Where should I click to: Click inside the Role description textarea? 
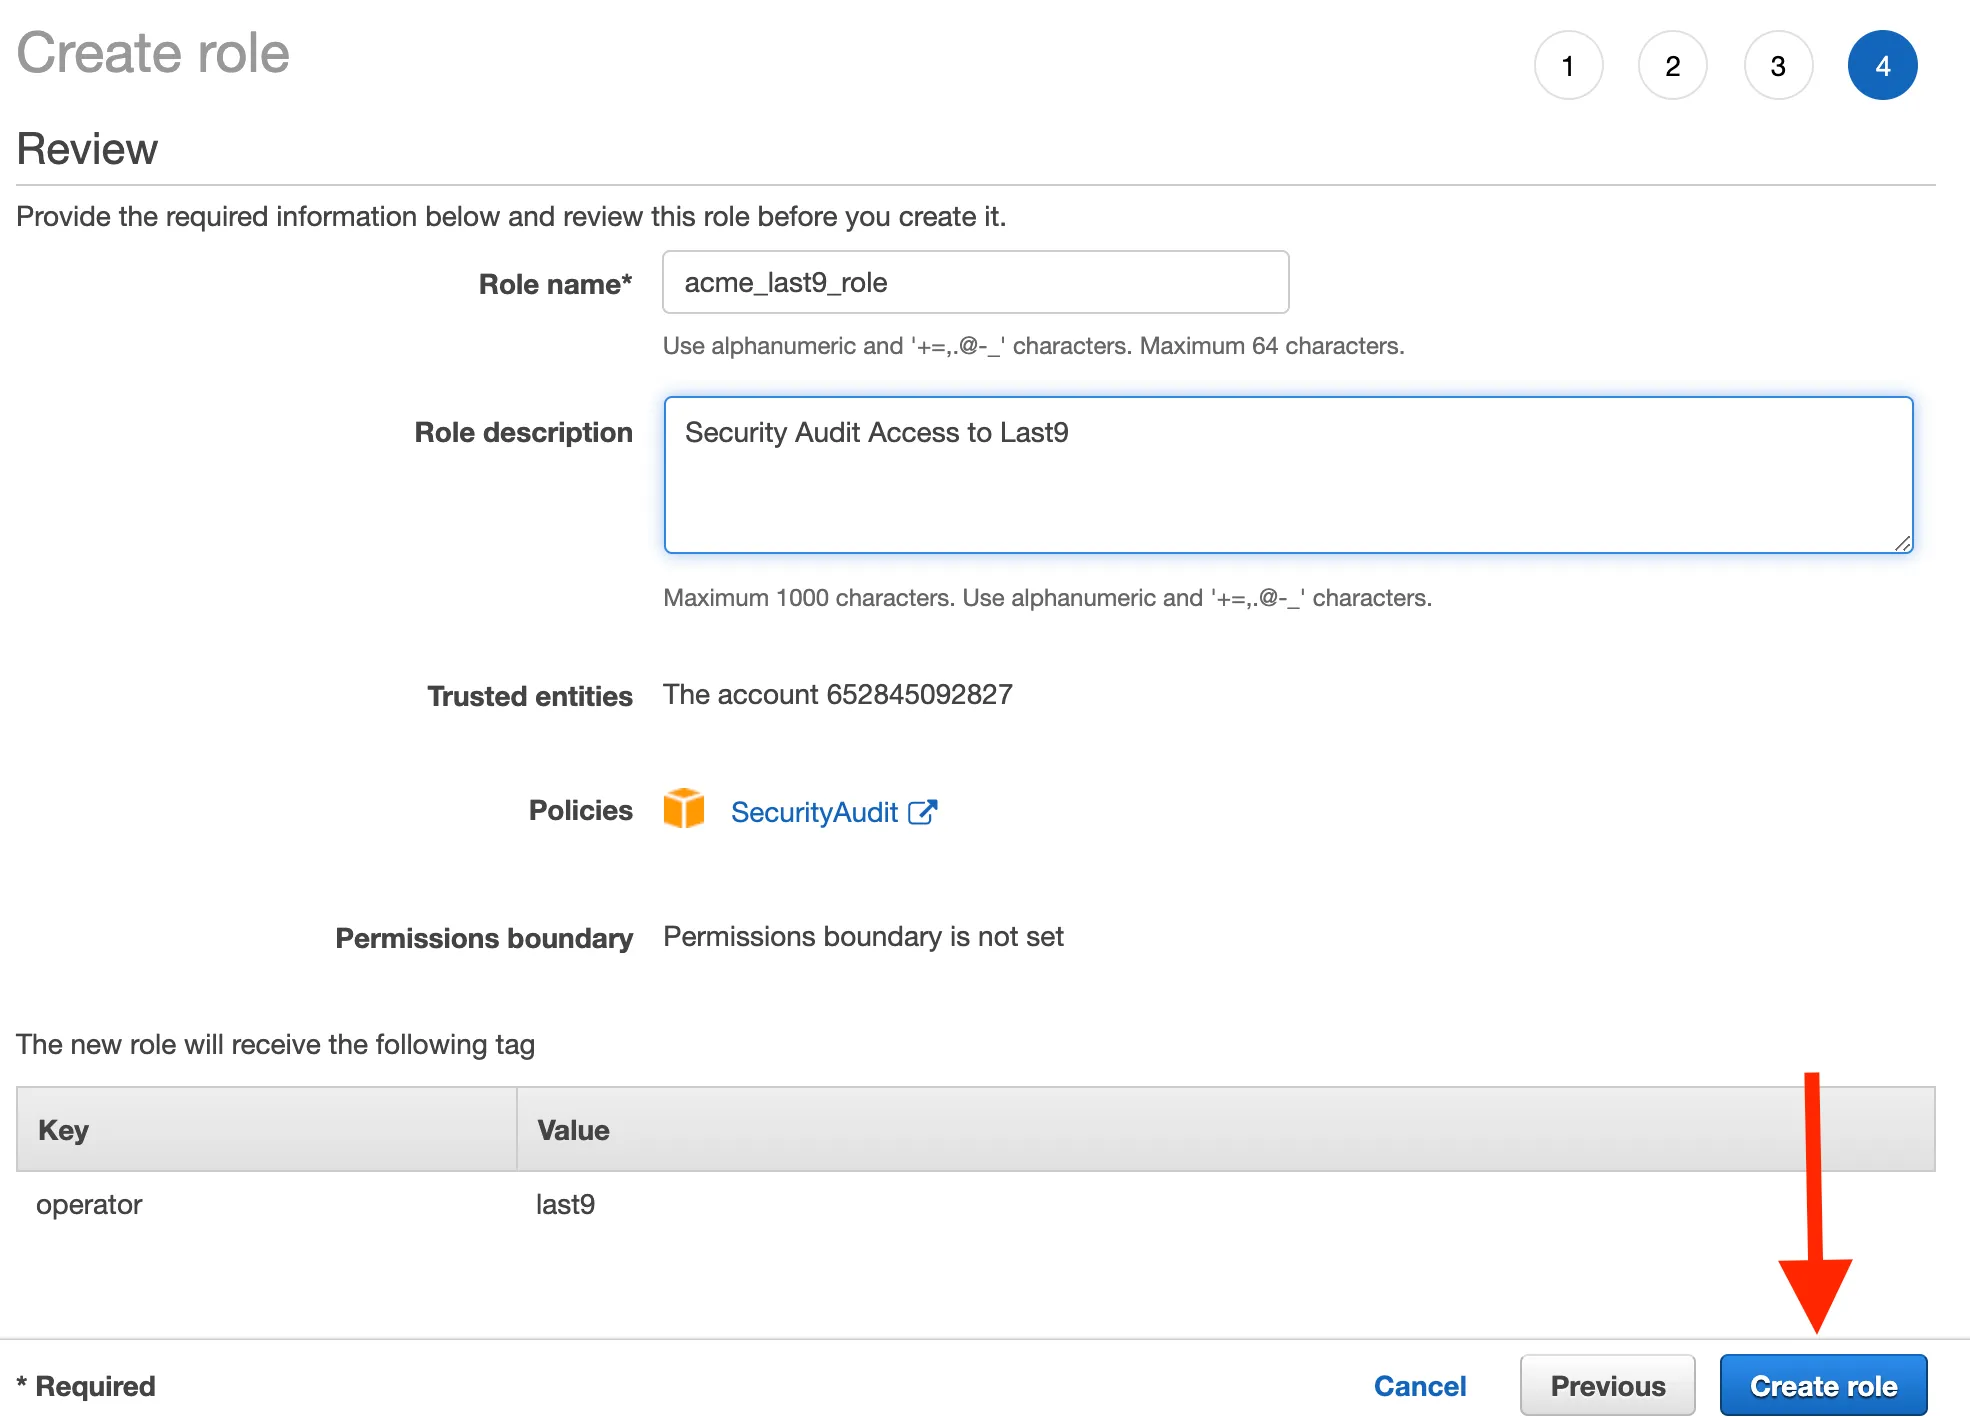[1288, 475]
